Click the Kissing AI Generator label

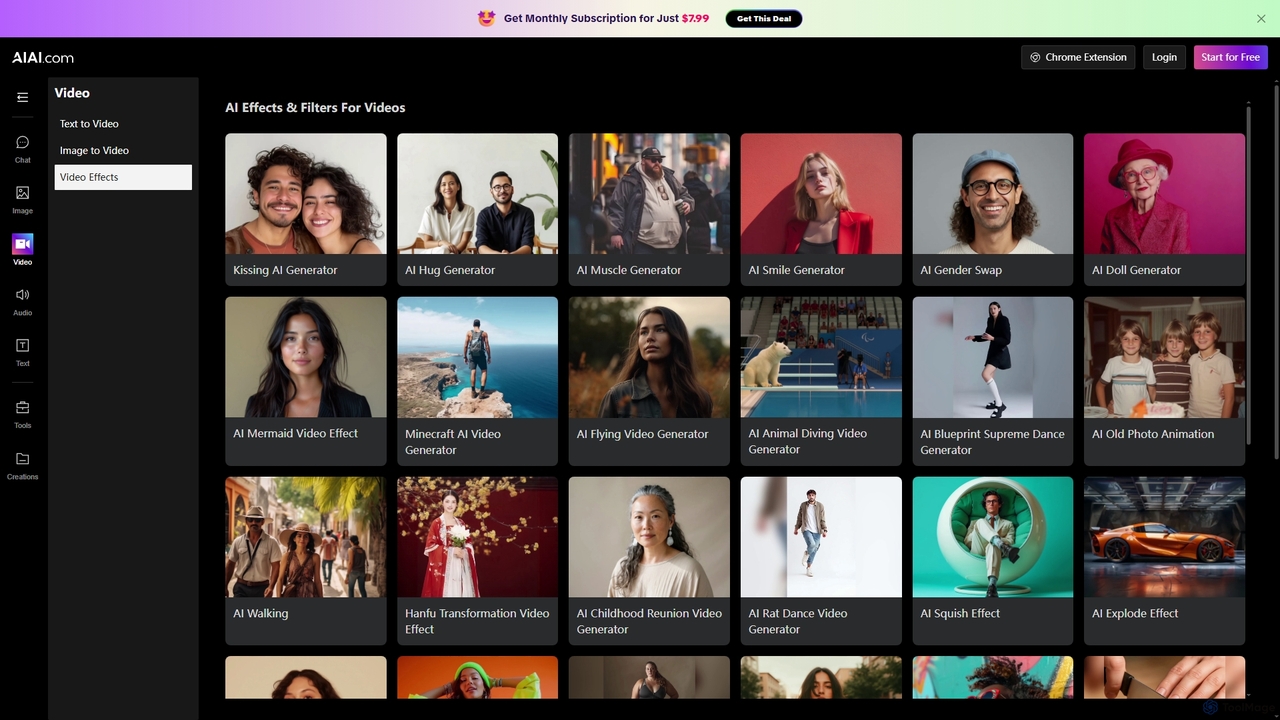[285, 270]
